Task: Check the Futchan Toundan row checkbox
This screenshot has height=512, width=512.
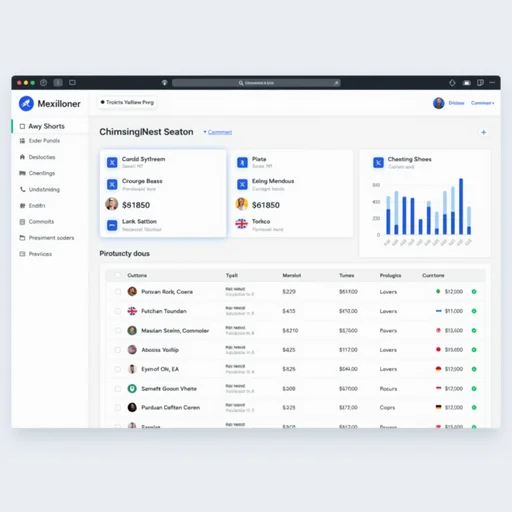Action: tap(118, 311)
